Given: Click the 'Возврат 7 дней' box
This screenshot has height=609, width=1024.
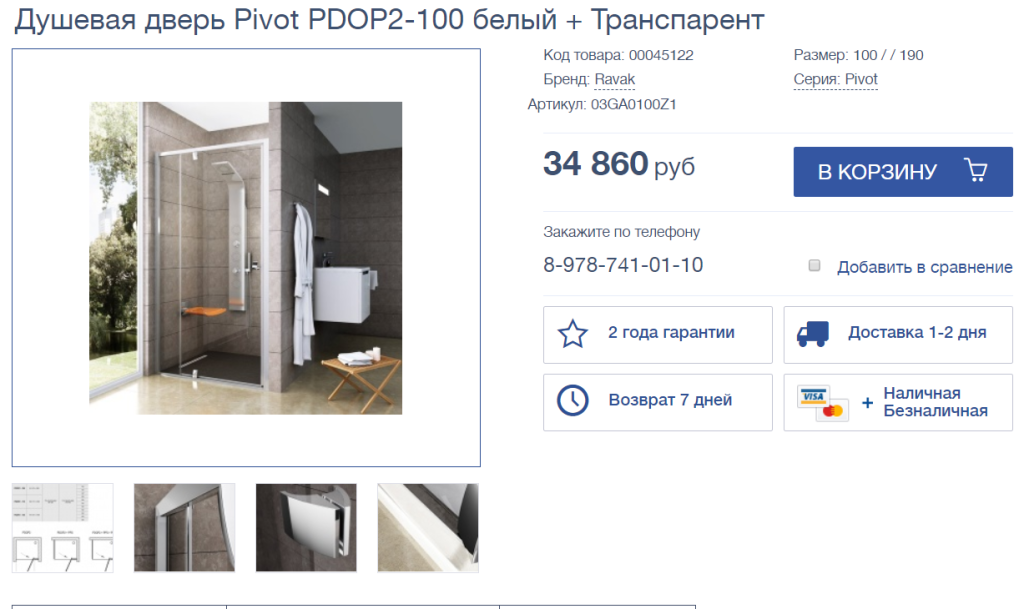Looking at the screenshot, I should [658, 402].
